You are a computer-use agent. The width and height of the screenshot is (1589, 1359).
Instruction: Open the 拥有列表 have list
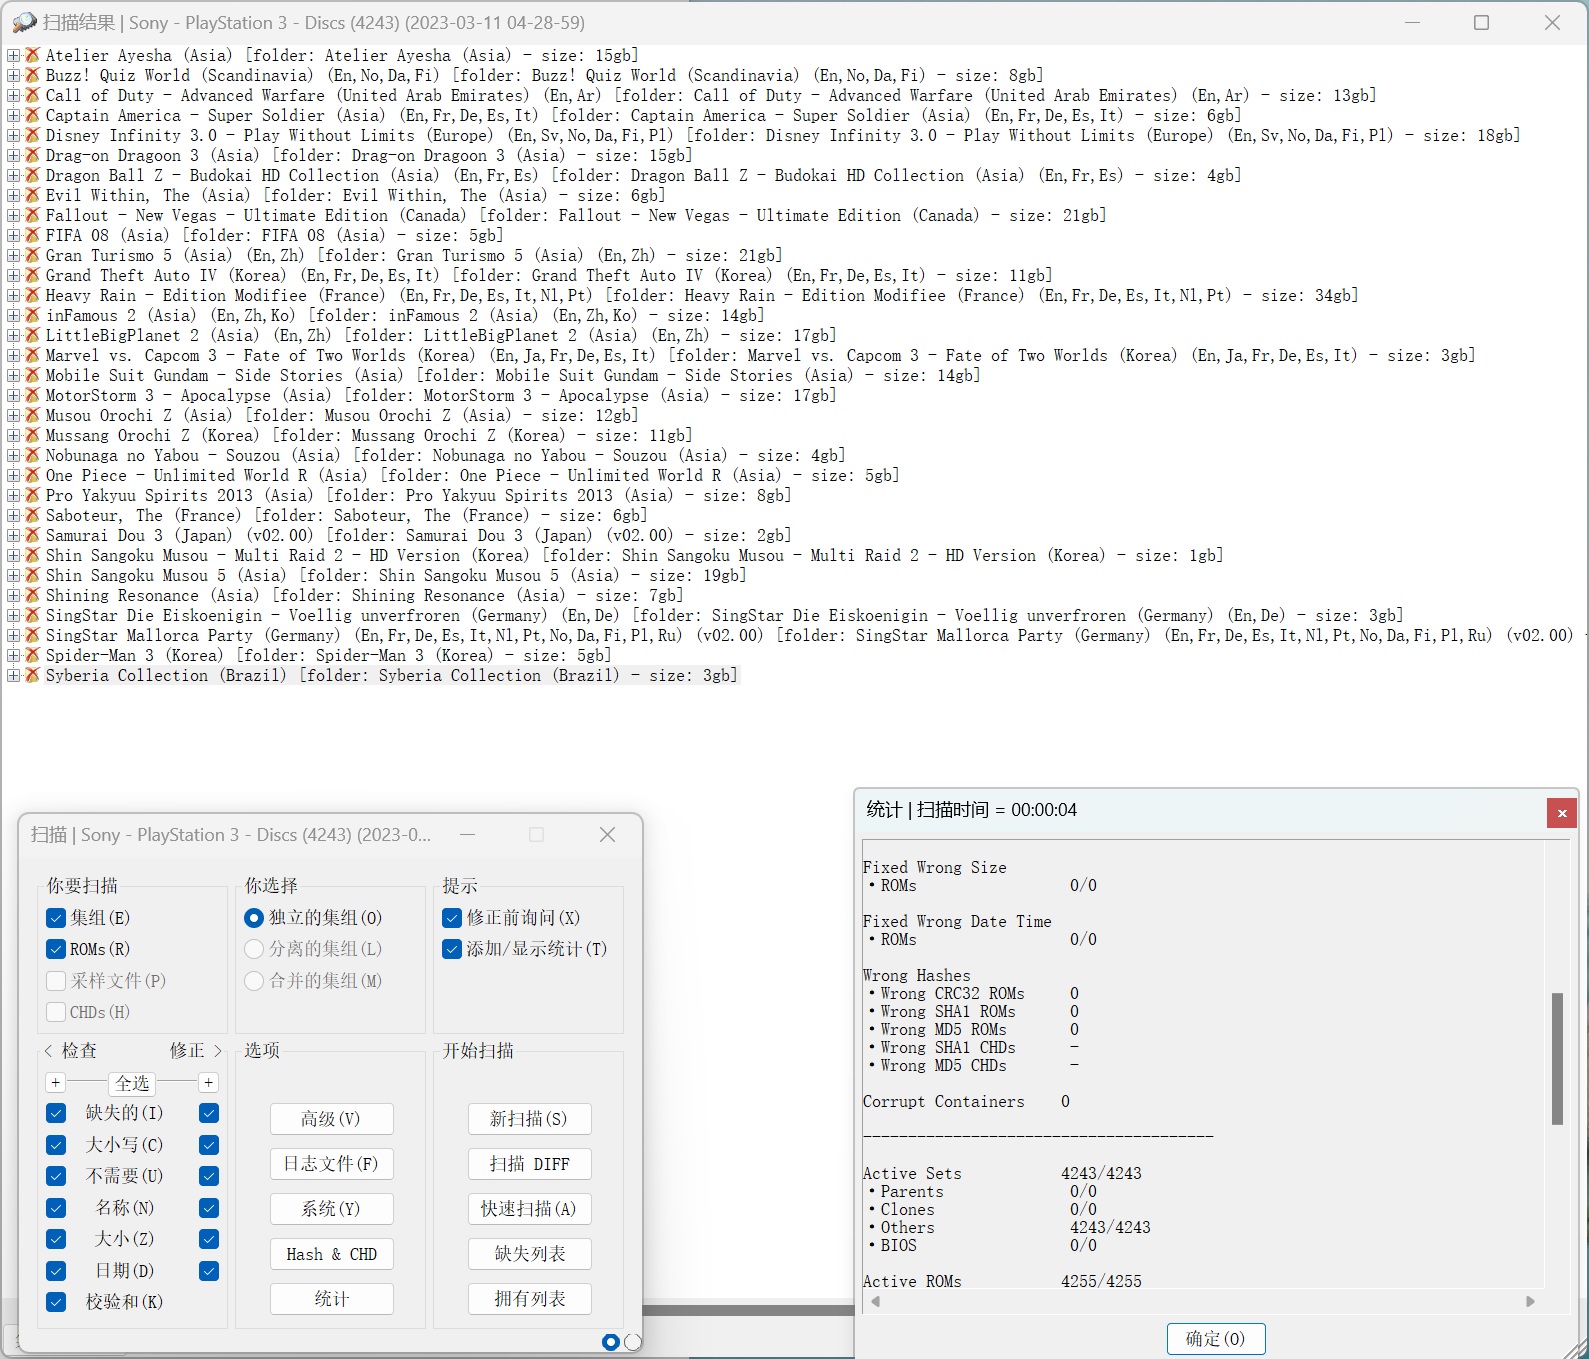(529, 1299)
